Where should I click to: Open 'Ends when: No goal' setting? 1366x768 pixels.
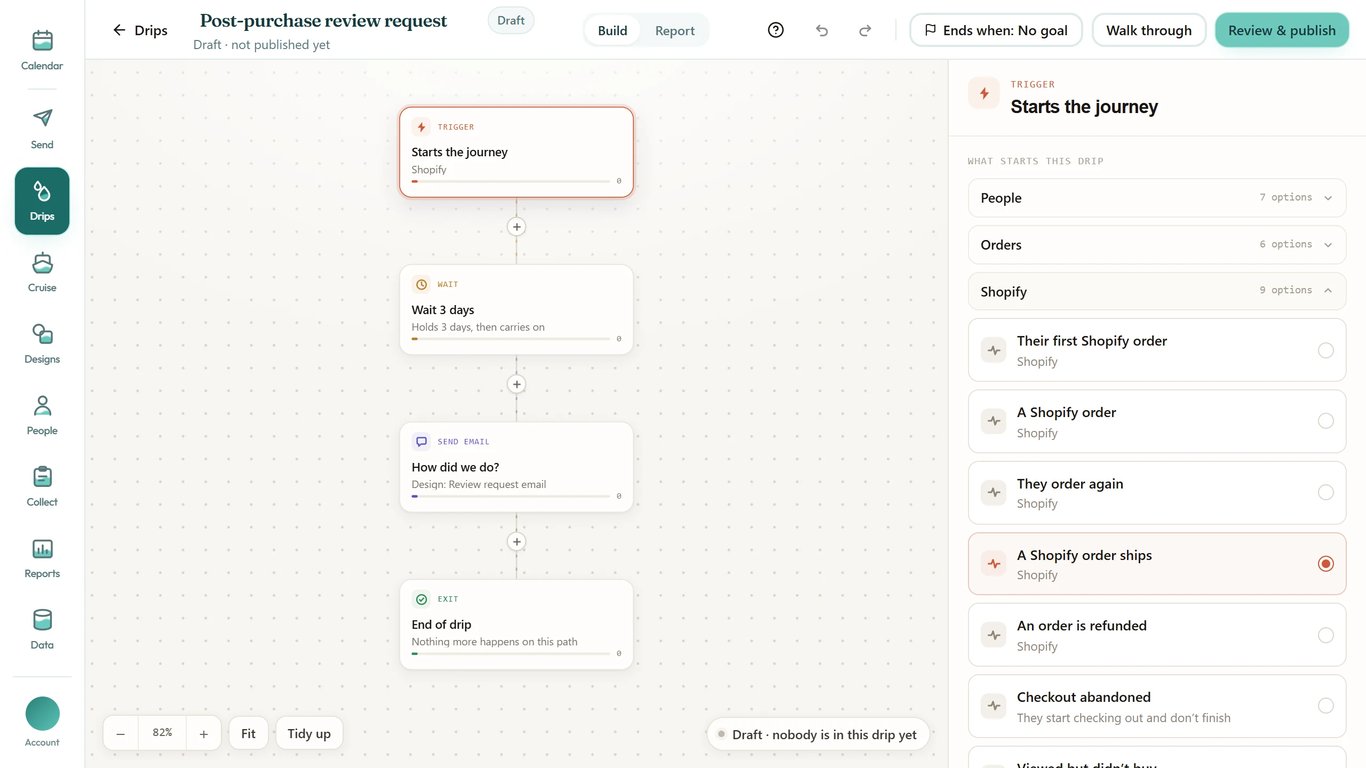tap(996, 30)
